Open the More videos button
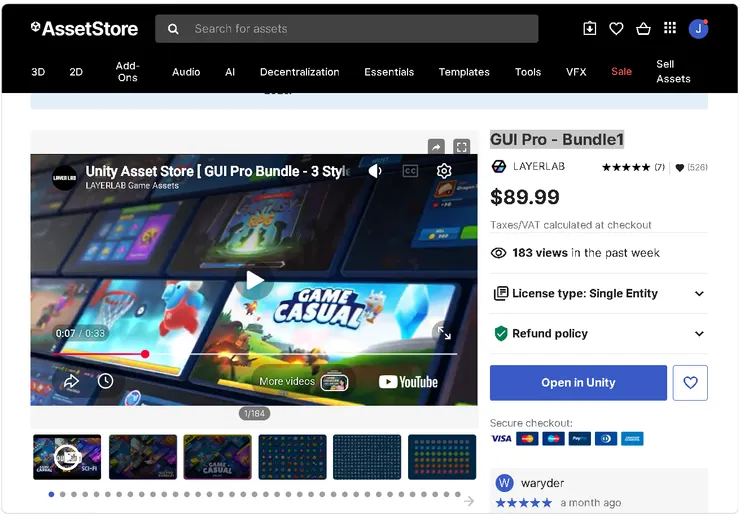740x514 pixels. (x=303, y=381)
